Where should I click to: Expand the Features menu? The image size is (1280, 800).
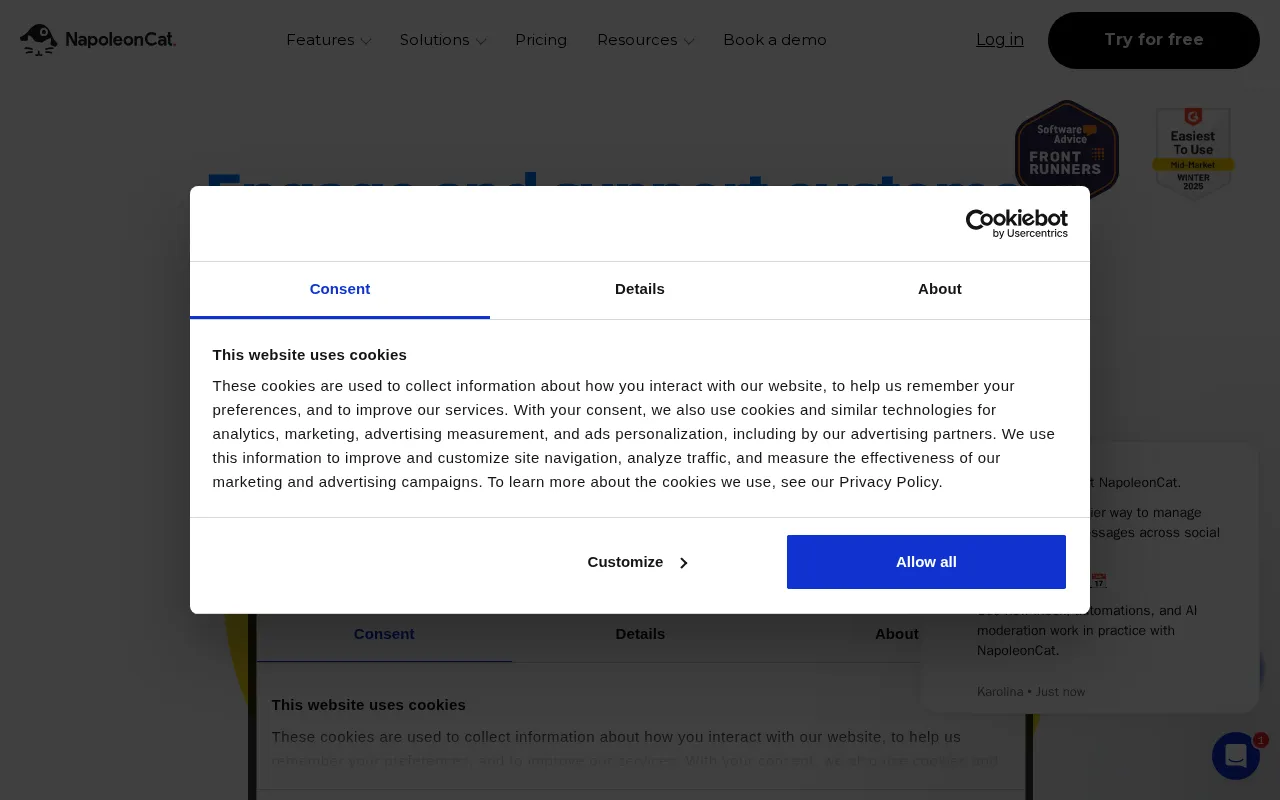(328, 40)
